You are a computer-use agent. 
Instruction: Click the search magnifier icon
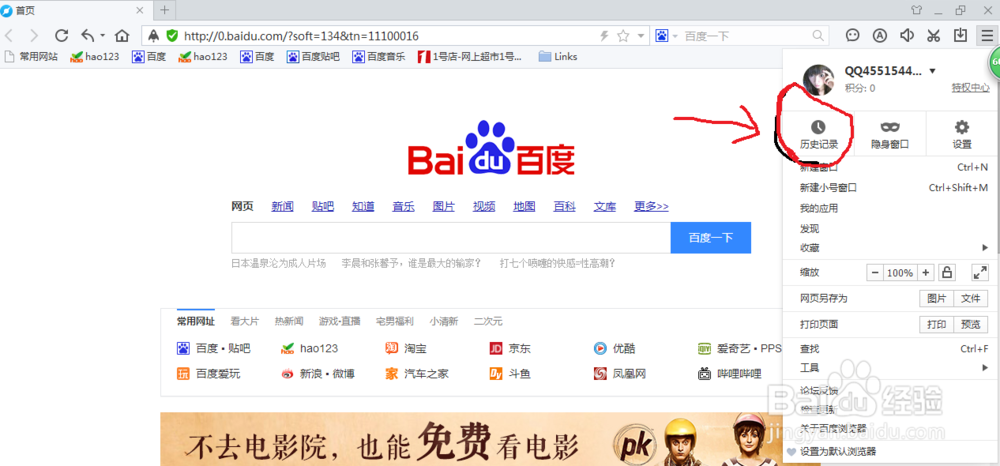click(x=818, y=36)
